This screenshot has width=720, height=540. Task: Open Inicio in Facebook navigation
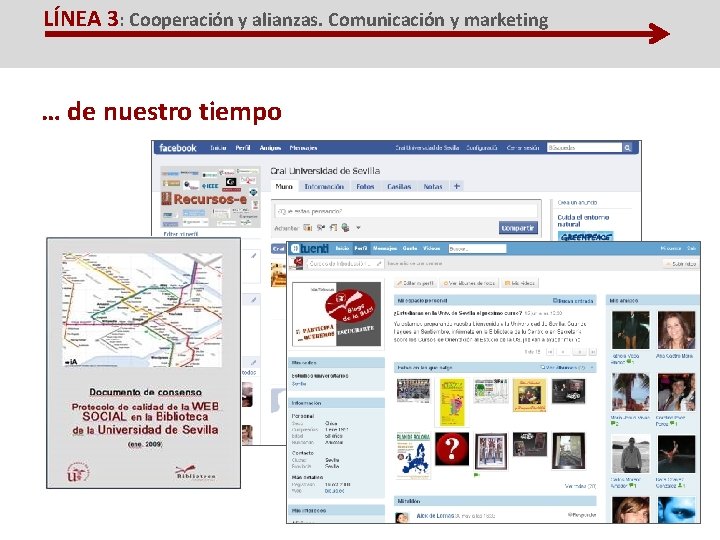(x=218, y=148)
